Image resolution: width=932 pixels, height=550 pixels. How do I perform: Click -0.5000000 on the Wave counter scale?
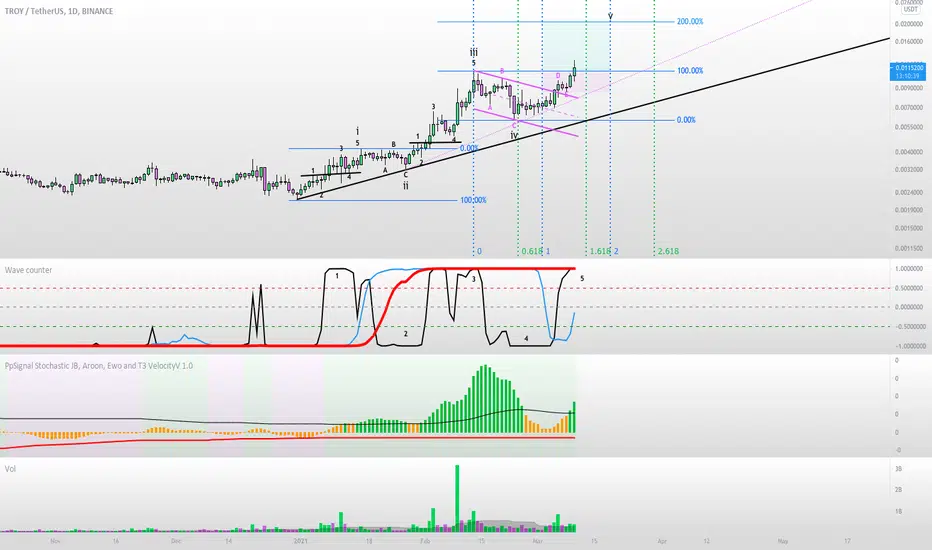tap(910, 326)
